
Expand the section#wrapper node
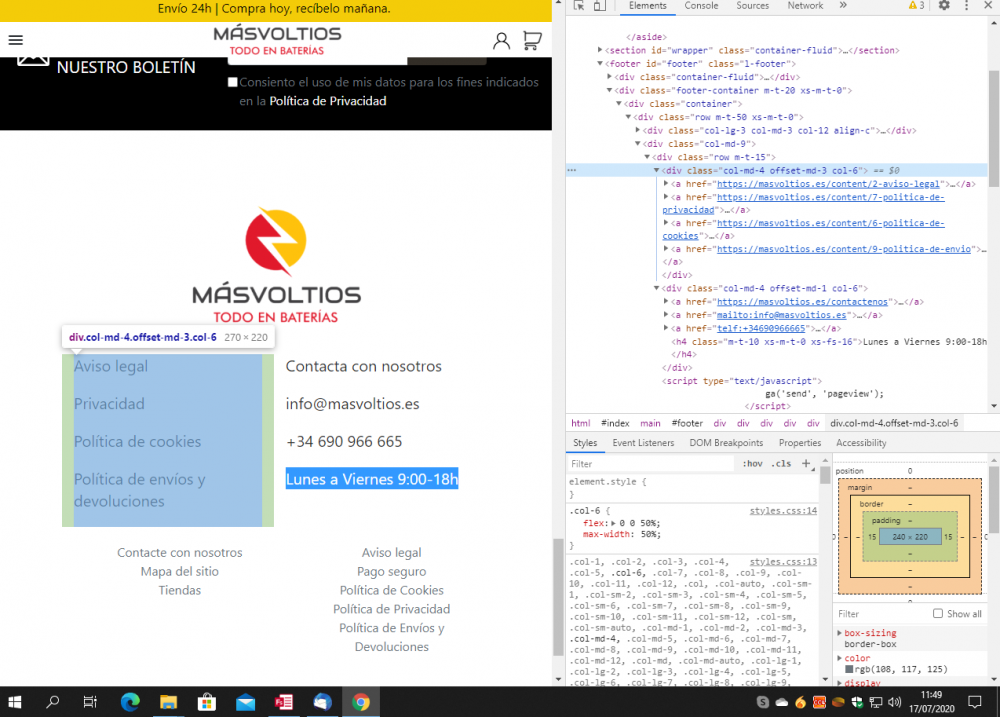click(x=600, y=50)
